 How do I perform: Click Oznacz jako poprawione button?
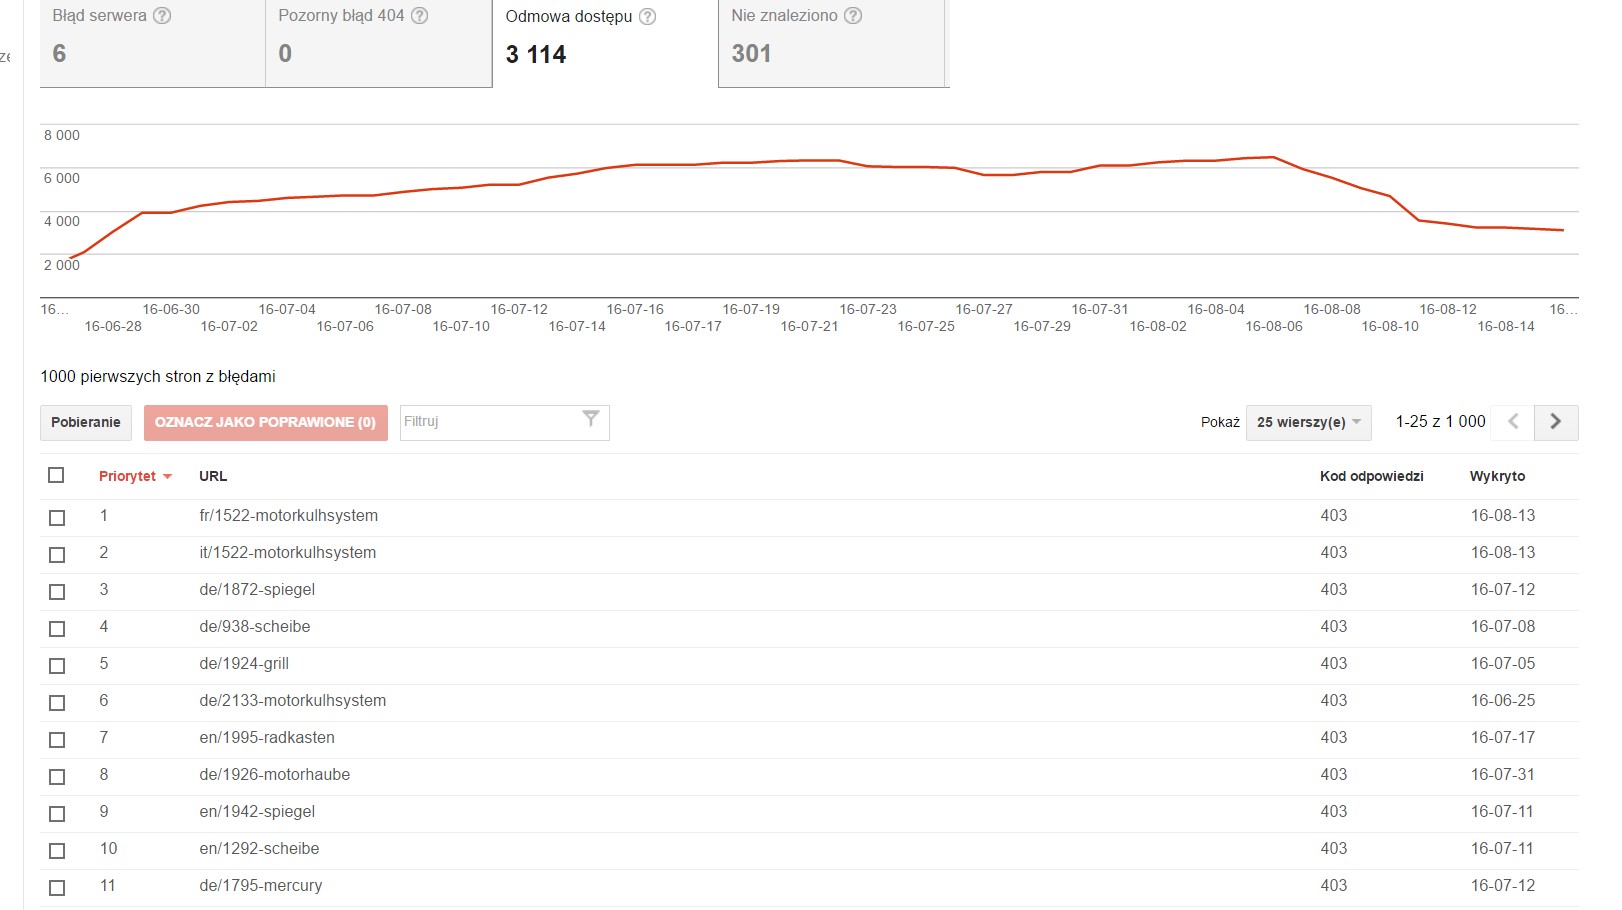tap(265, 422)
